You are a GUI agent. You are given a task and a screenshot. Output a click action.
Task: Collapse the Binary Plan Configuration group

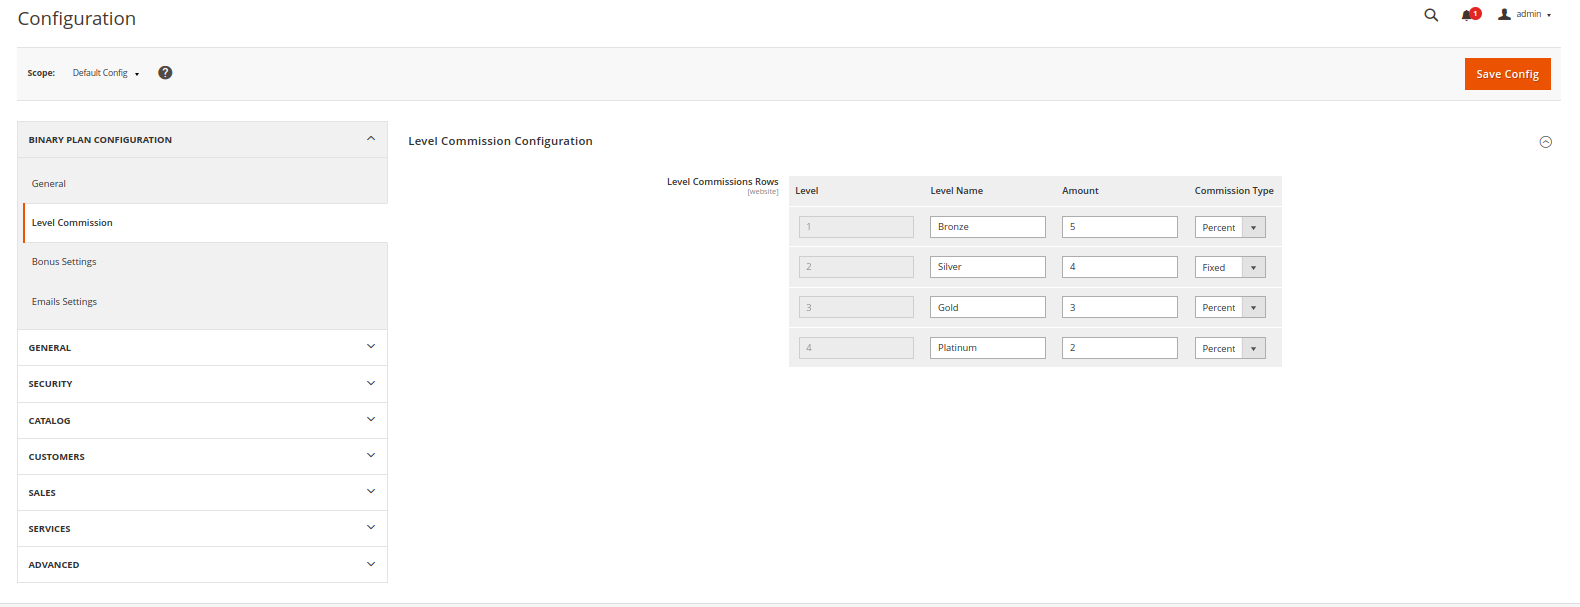(202, 140)
